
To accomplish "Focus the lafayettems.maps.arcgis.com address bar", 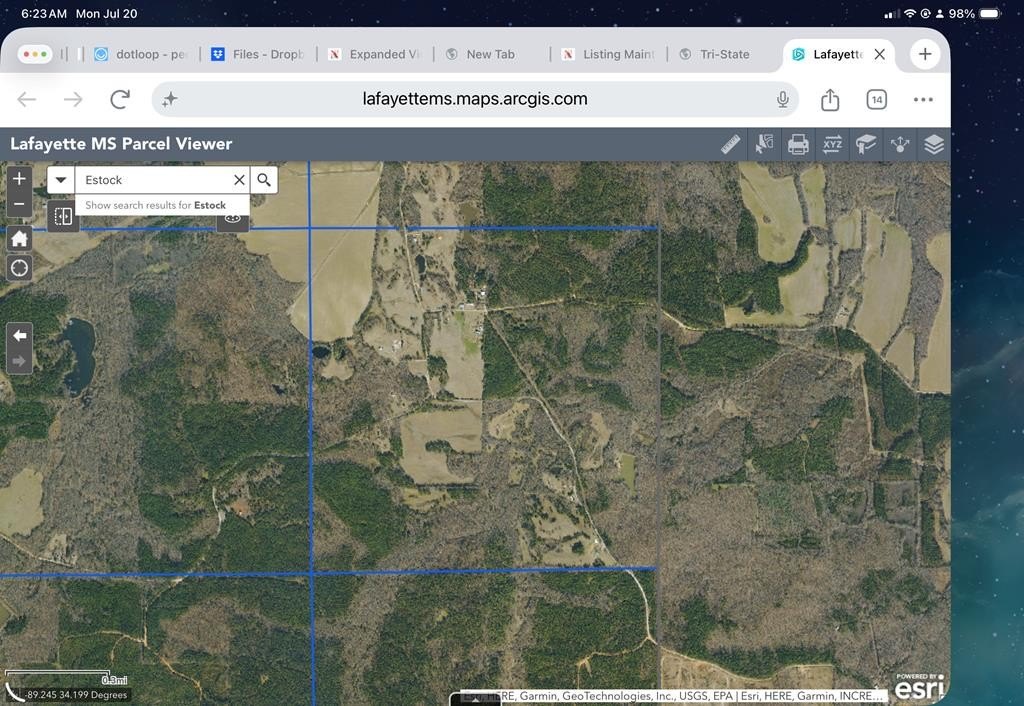I will 475,99.
